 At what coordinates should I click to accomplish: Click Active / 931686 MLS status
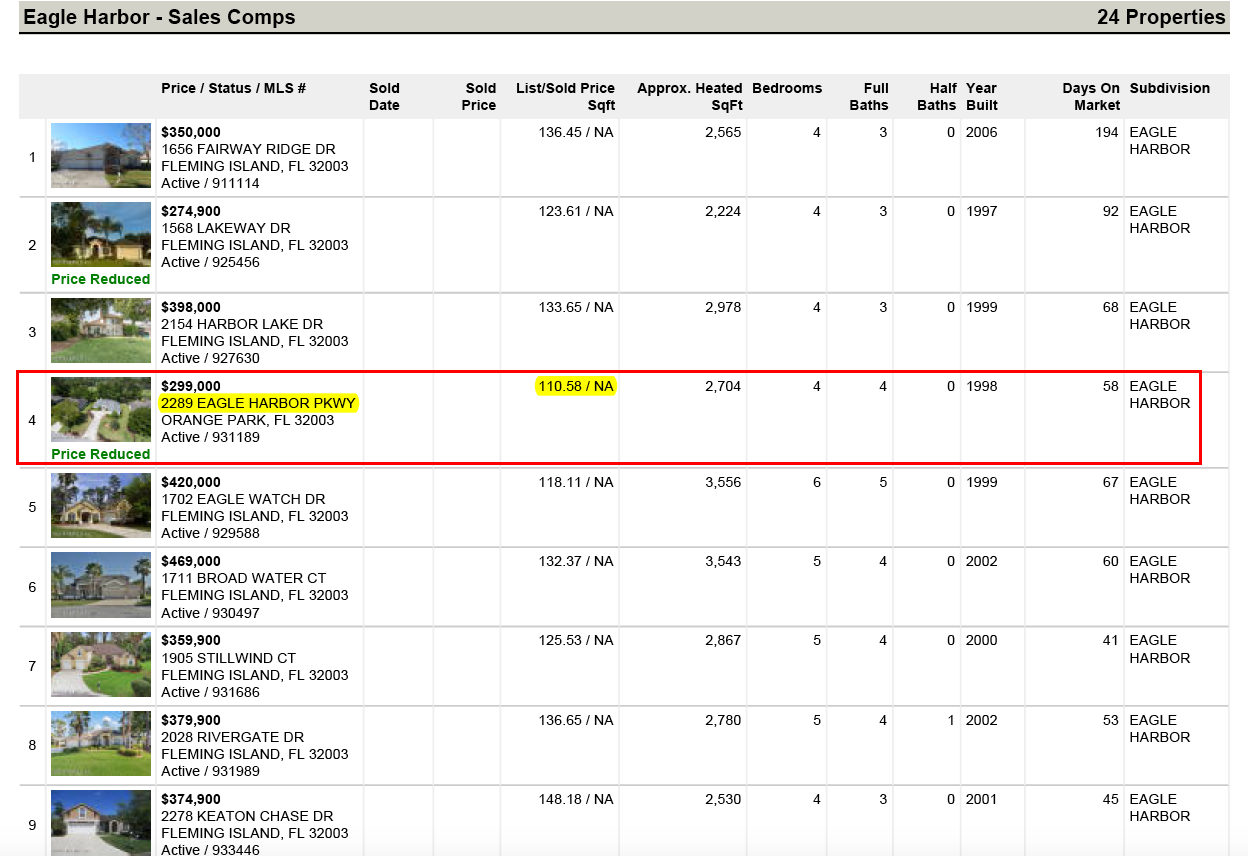[x=210, y=692]
